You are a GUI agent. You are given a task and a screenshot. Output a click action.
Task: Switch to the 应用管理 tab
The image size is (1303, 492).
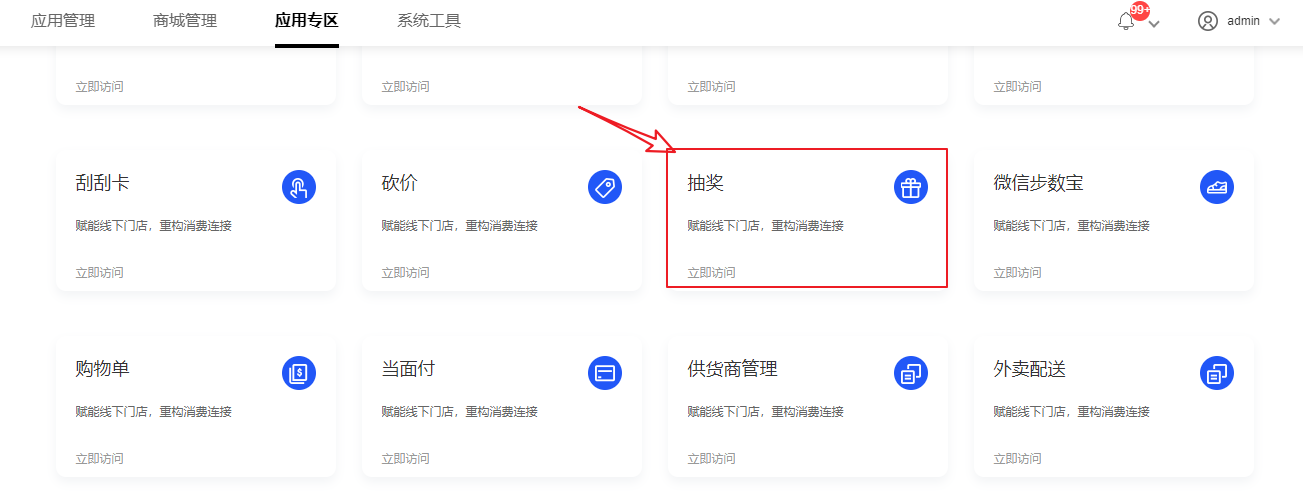(x=63, y=21)
